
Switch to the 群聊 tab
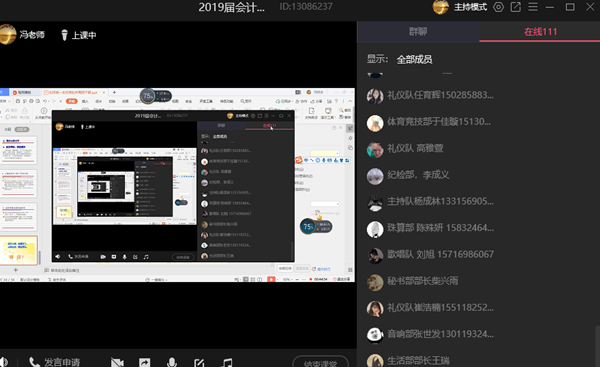418,31
